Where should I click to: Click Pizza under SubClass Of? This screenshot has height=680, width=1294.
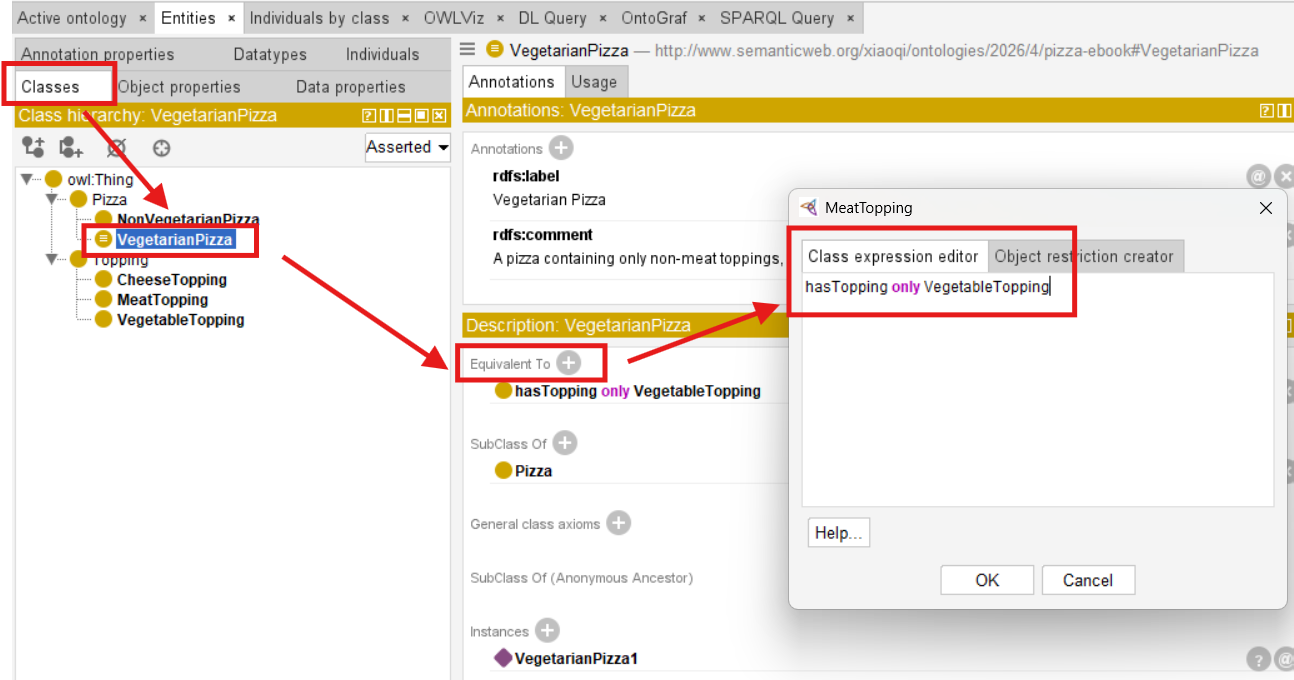tap(533, 471)
